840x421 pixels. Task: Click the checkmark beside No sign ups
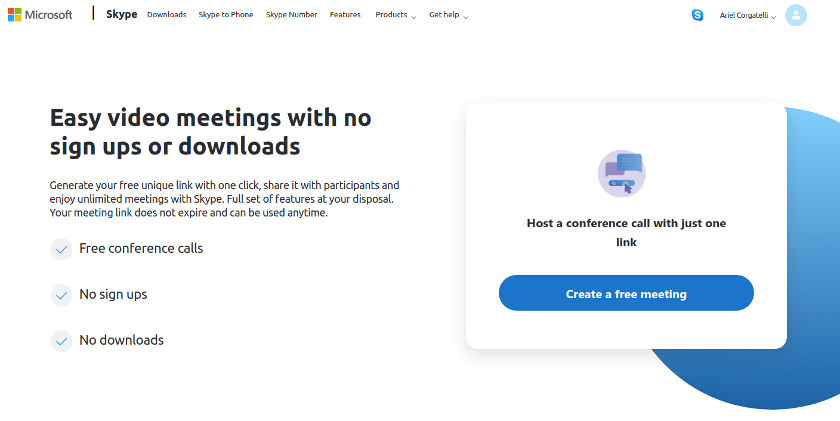62,295
